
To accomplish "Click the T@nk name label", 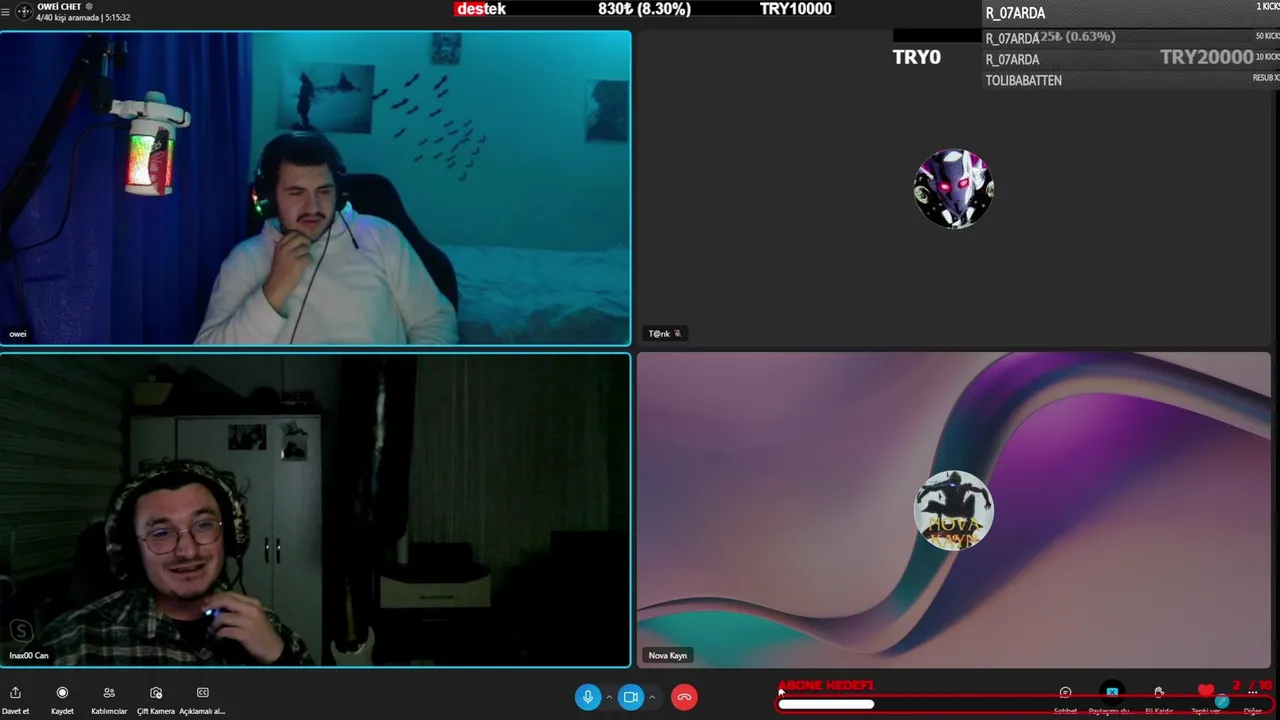I will pos(664,334).
